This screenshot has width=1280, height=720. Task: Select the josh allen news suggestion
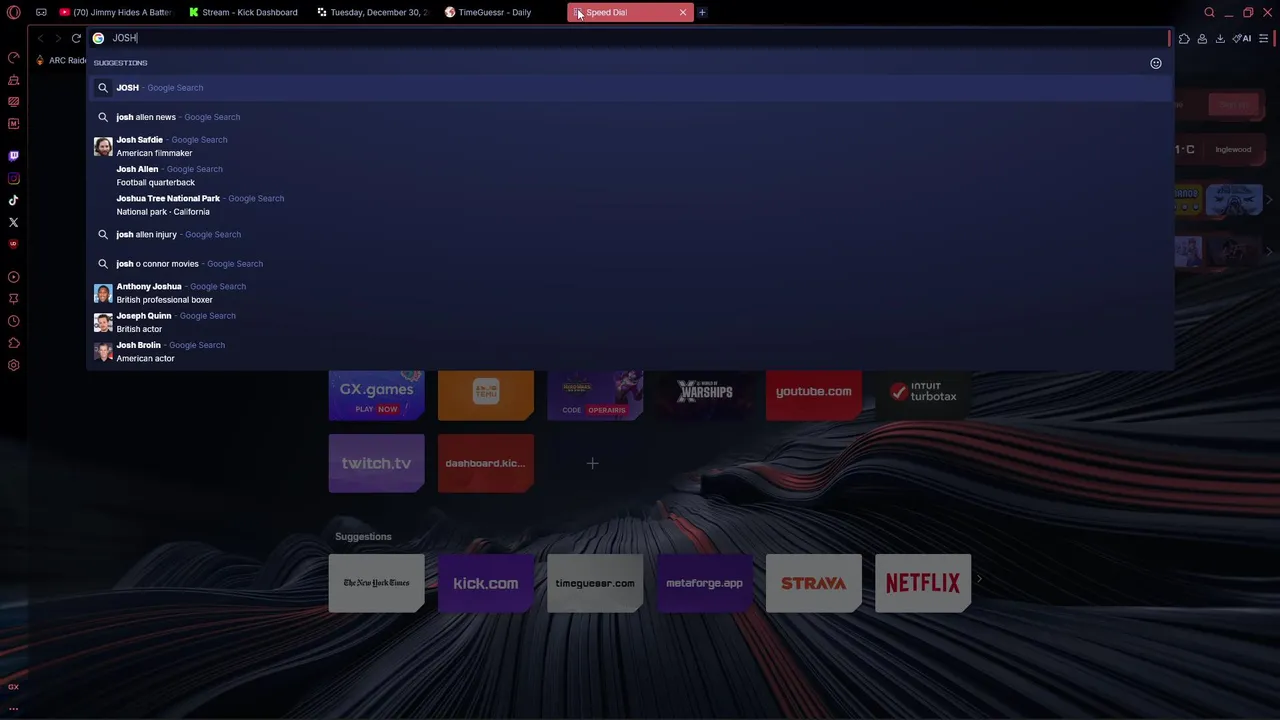[630, 117]
